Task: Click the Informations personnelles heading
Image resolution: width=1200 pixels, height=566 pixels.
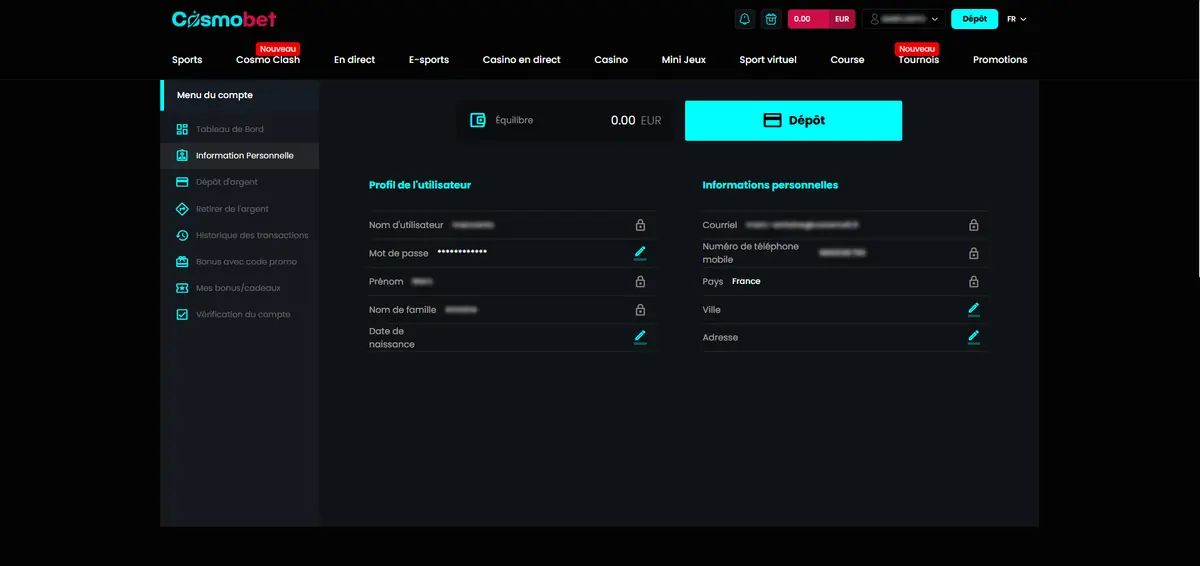Action: tap(770, 185)
